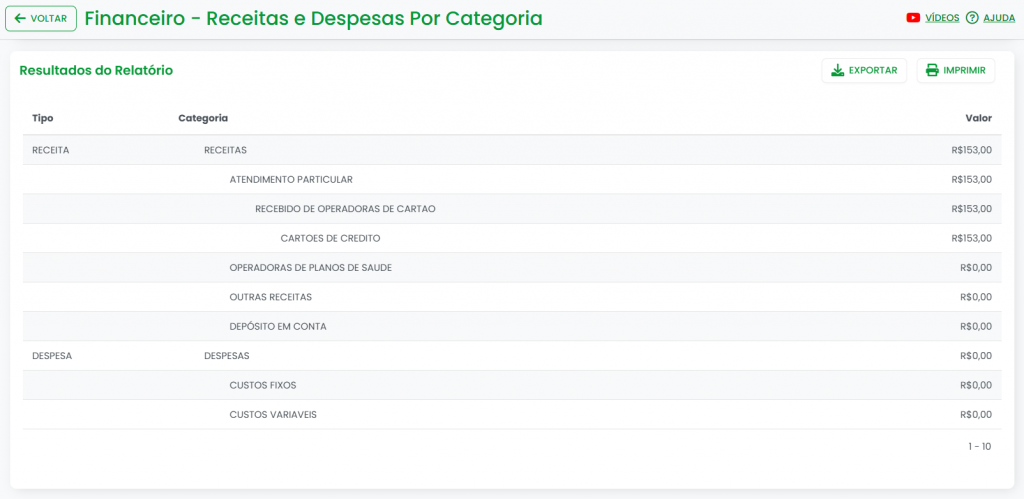This screenshot has width=1024, height=499.
Task: Select the ATENDIMENTO PARTICULAR row
Action: point(291,180)
